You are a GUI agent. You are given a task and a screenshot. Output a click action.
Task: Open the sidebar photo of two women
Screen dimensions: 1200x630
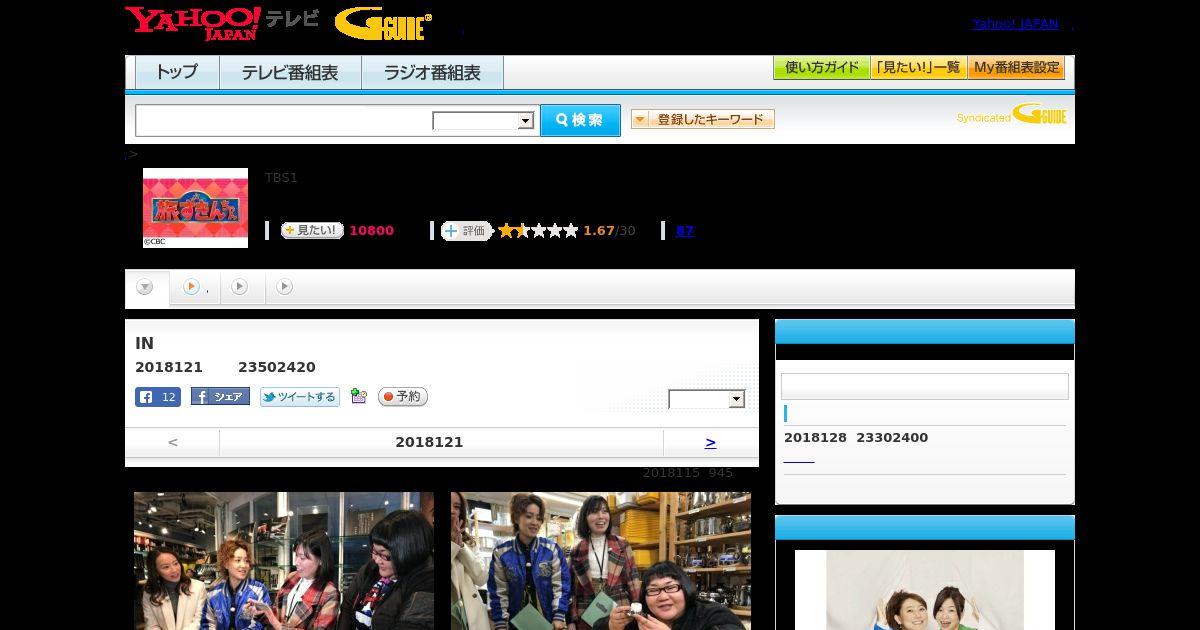pos(925,590)
